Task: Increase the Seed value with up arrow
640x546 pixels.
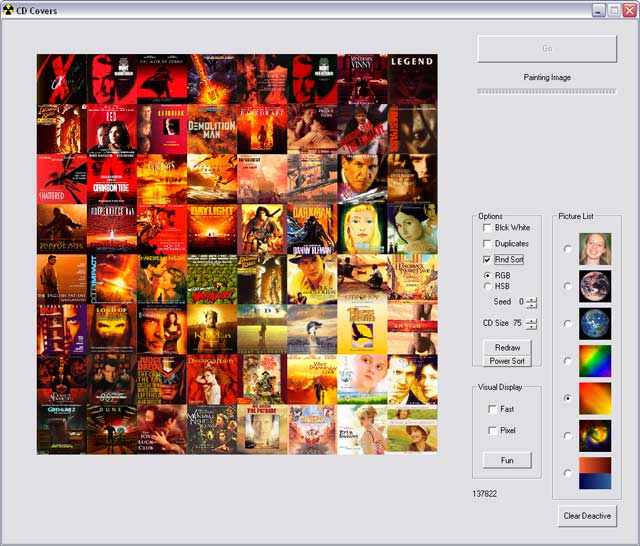Action: click(531, 300)
